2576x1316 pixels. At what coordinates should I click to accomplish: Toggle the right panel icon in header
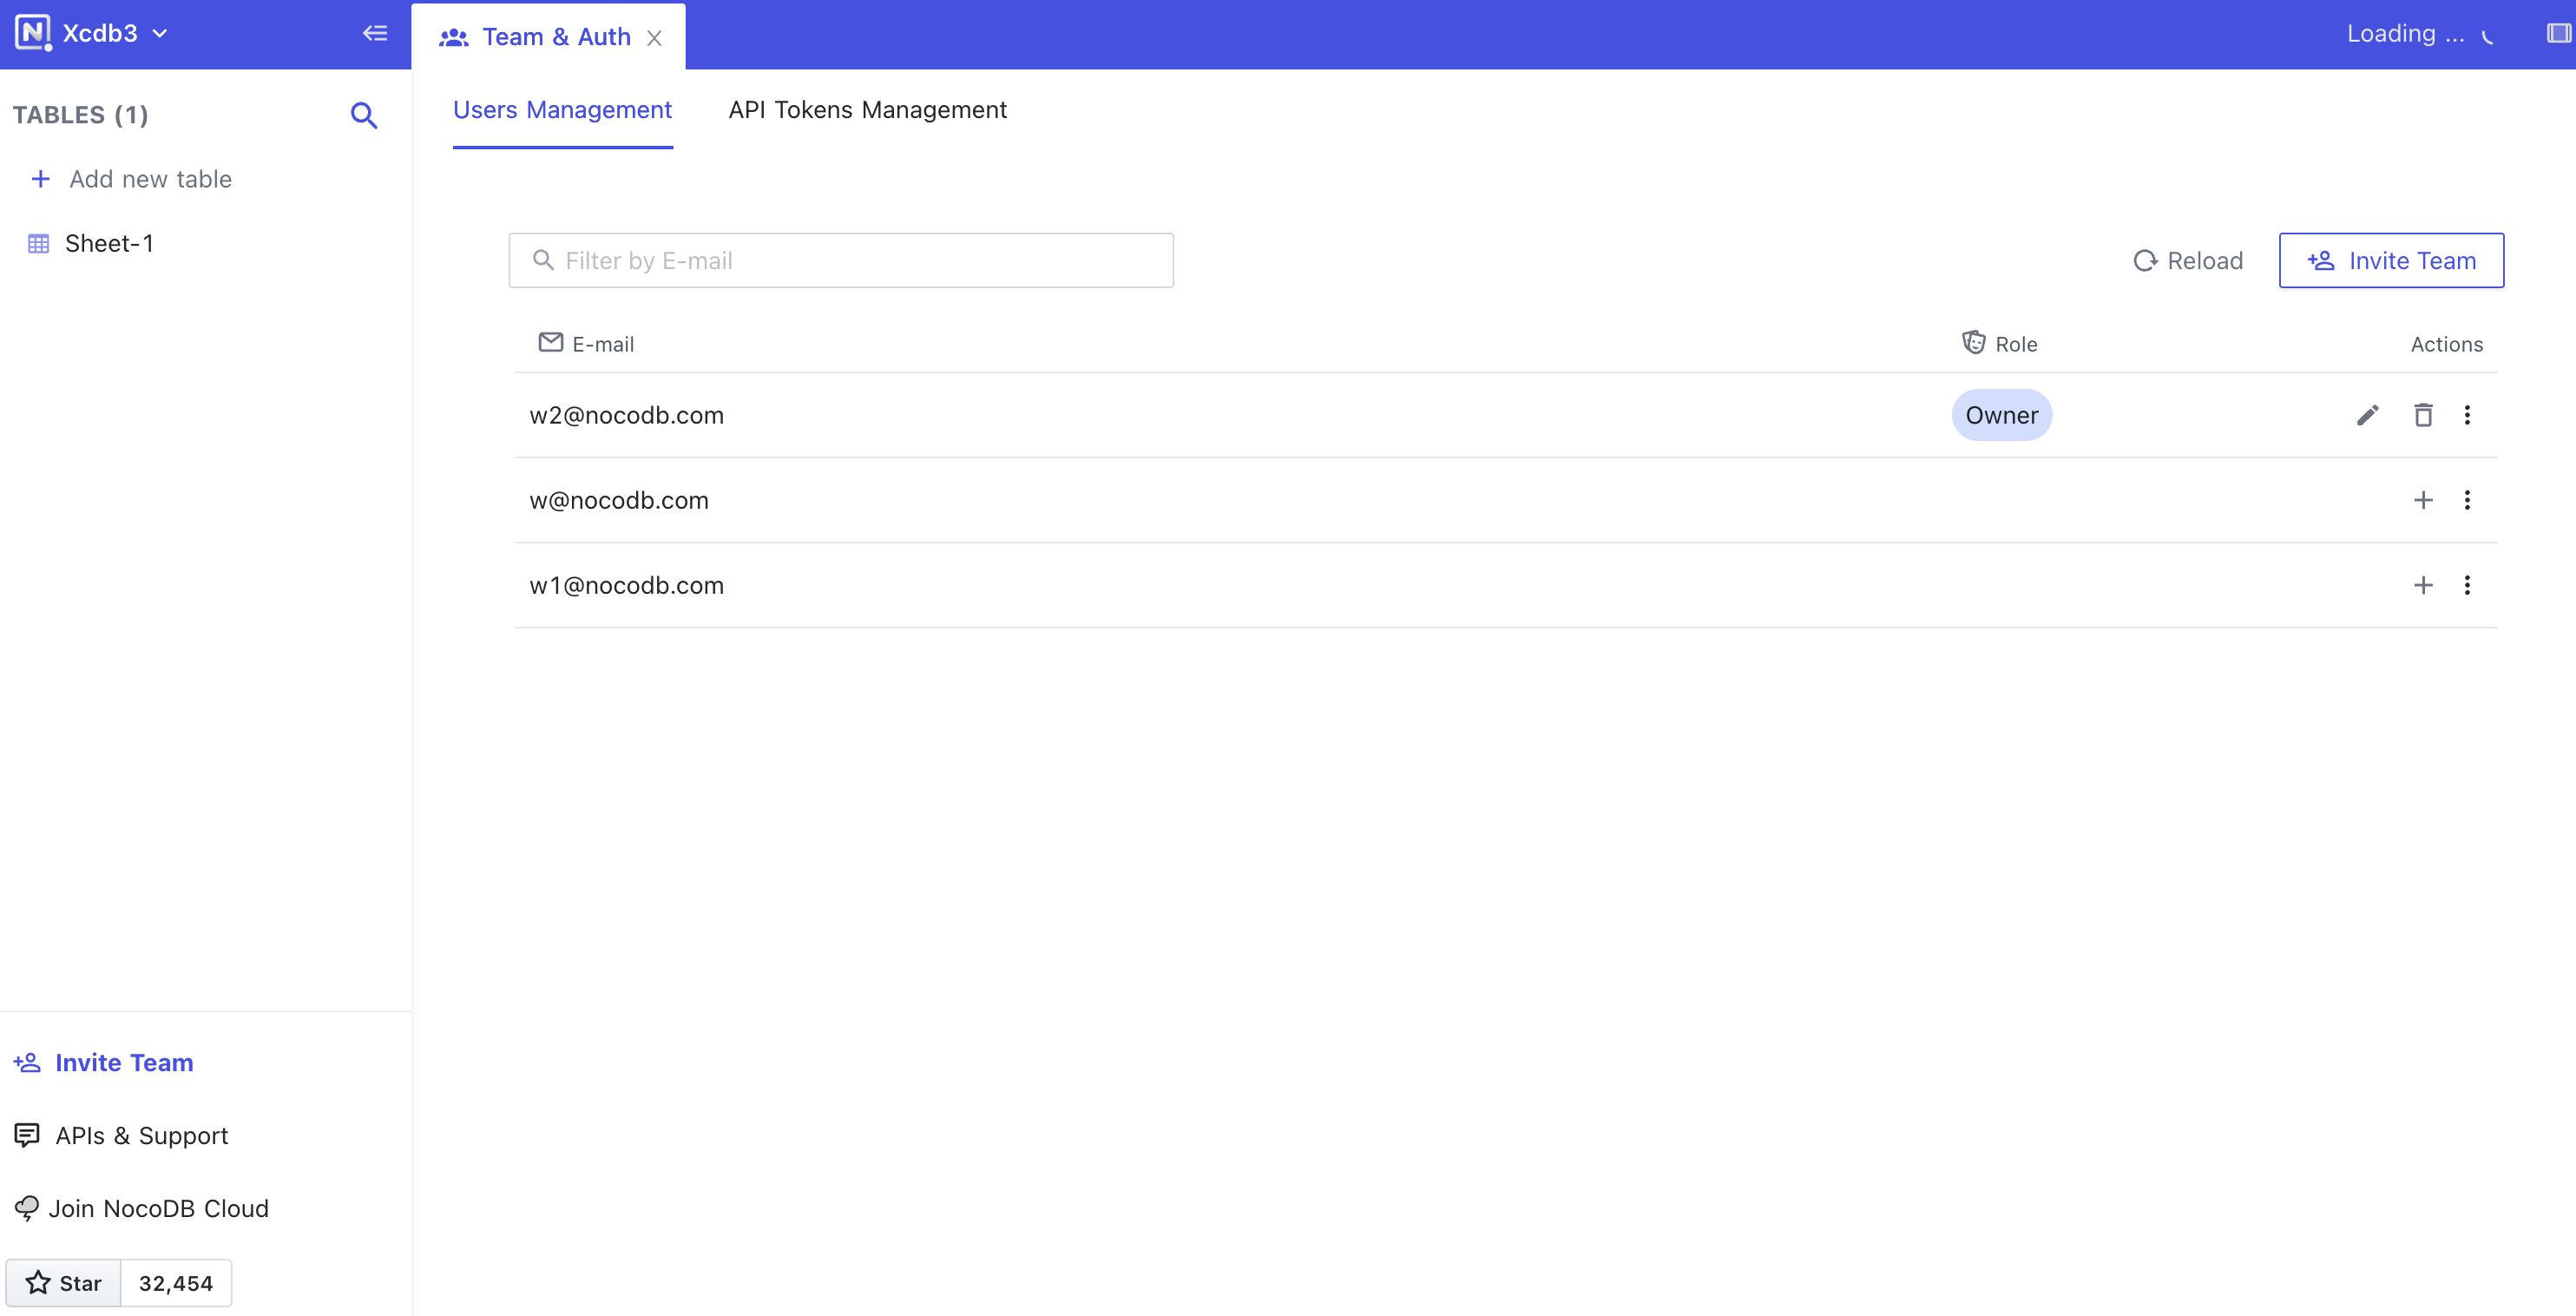click(2557, 34)
